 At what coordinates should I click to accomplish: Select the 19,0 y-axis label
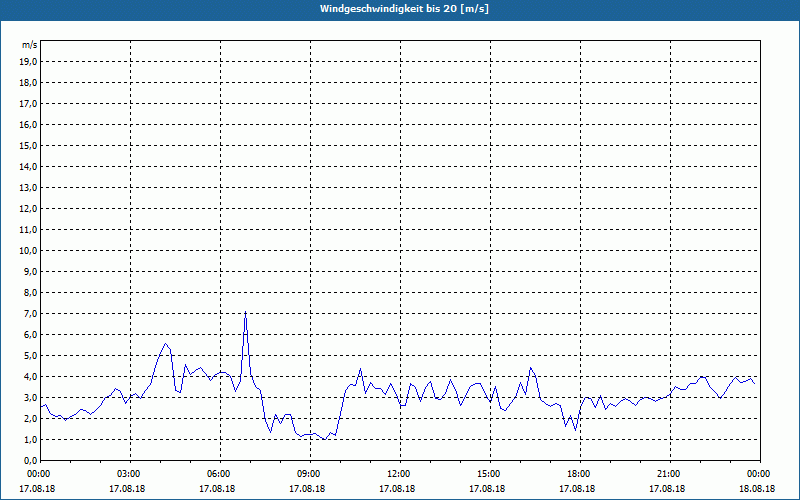click(29, 61)
